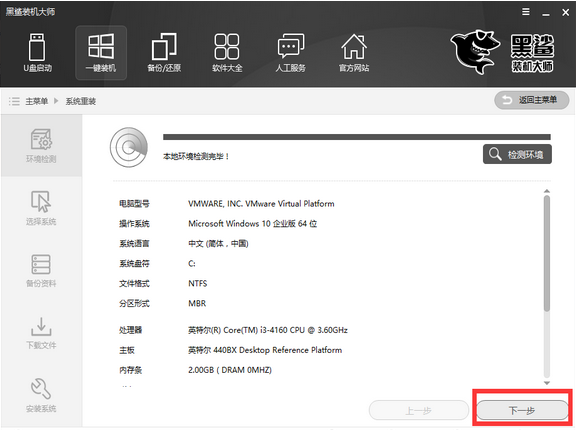Screen dimensions: 576x430
Task: Click 系统重装 in the breadcrumb
Action: [x=81, y=101]
